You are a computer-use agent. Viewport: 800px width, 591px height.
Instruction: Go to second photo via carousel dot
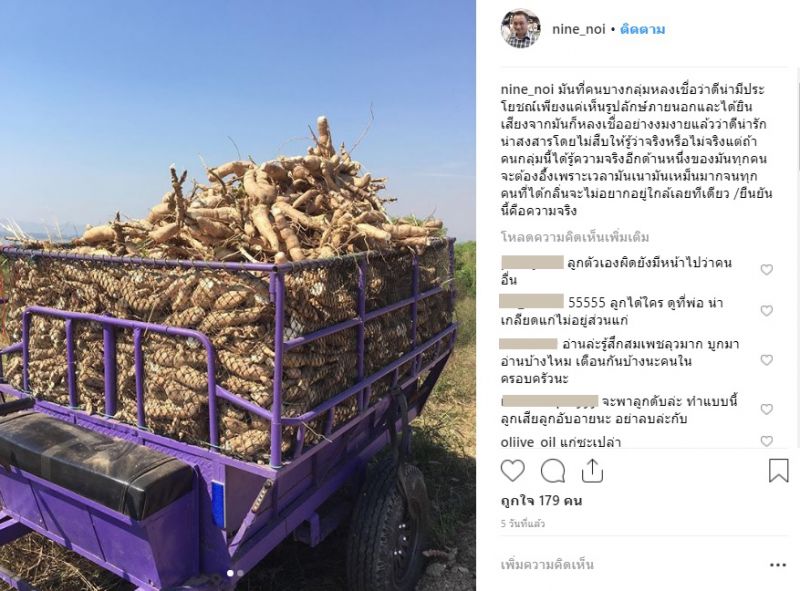(x=240, y=573)
